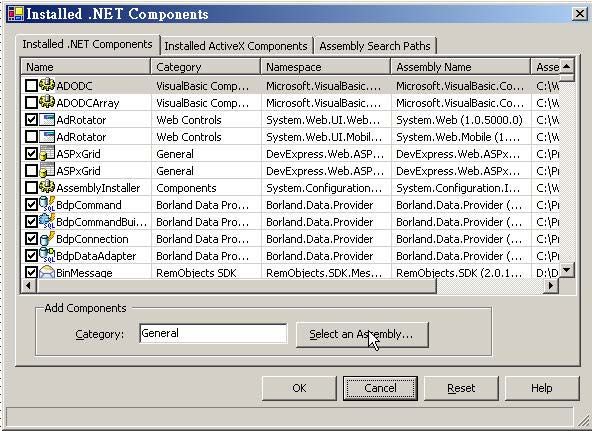Screen dimensions: 592x431
Task: Click the horizontal scrollbar thumb
Action: coord(236,286)
